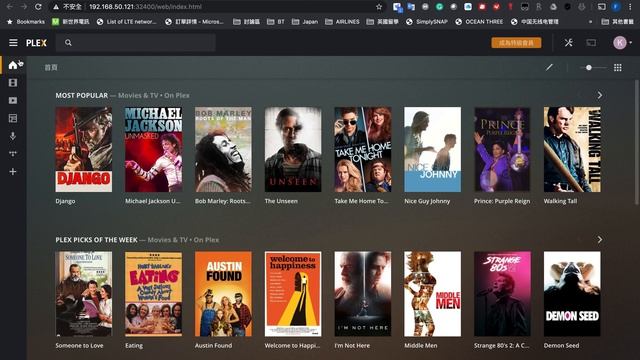Show hidden bookmarks overflow chevron
The image size is (640, 360).
[x=590, y=22]
